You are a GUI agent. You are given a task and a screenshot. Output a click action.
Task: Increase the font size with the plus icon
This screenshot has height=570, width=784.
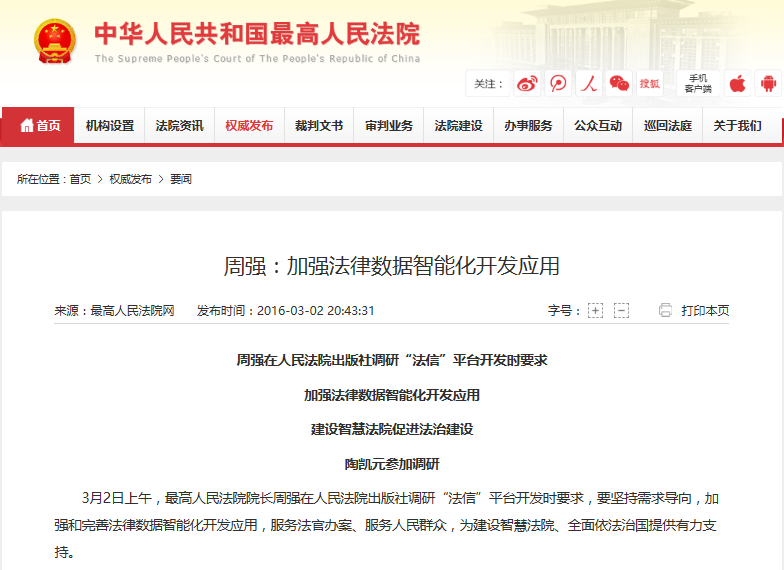[596, 310]
